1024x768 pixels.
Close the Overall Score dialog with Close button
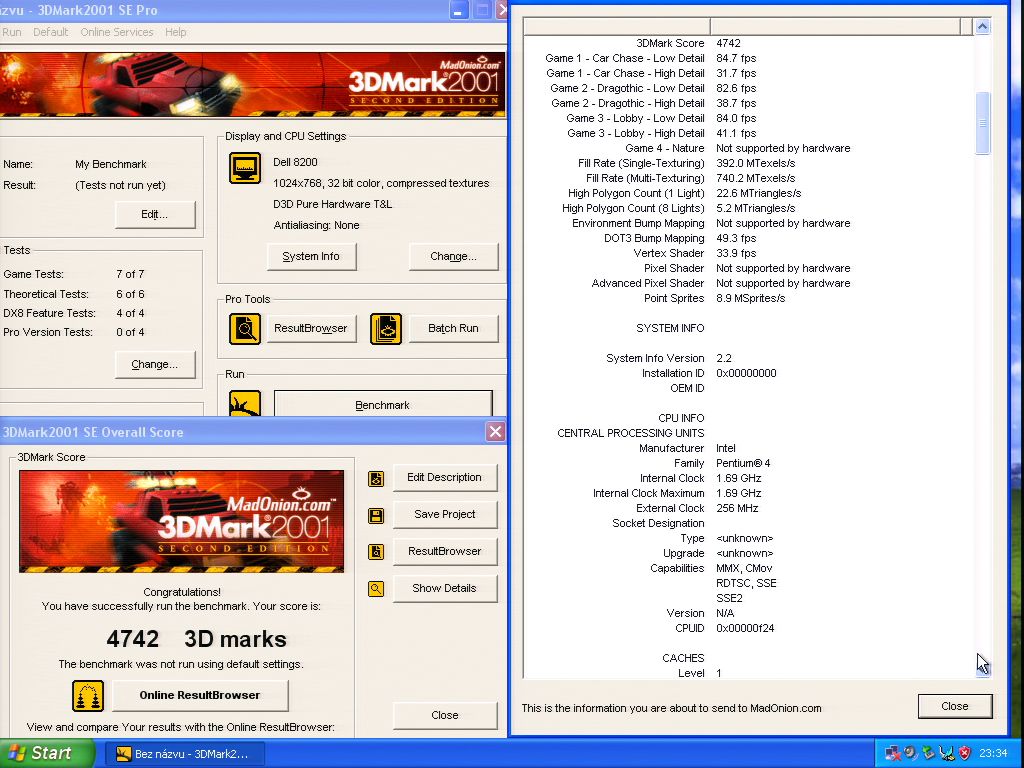coord(445,716)
